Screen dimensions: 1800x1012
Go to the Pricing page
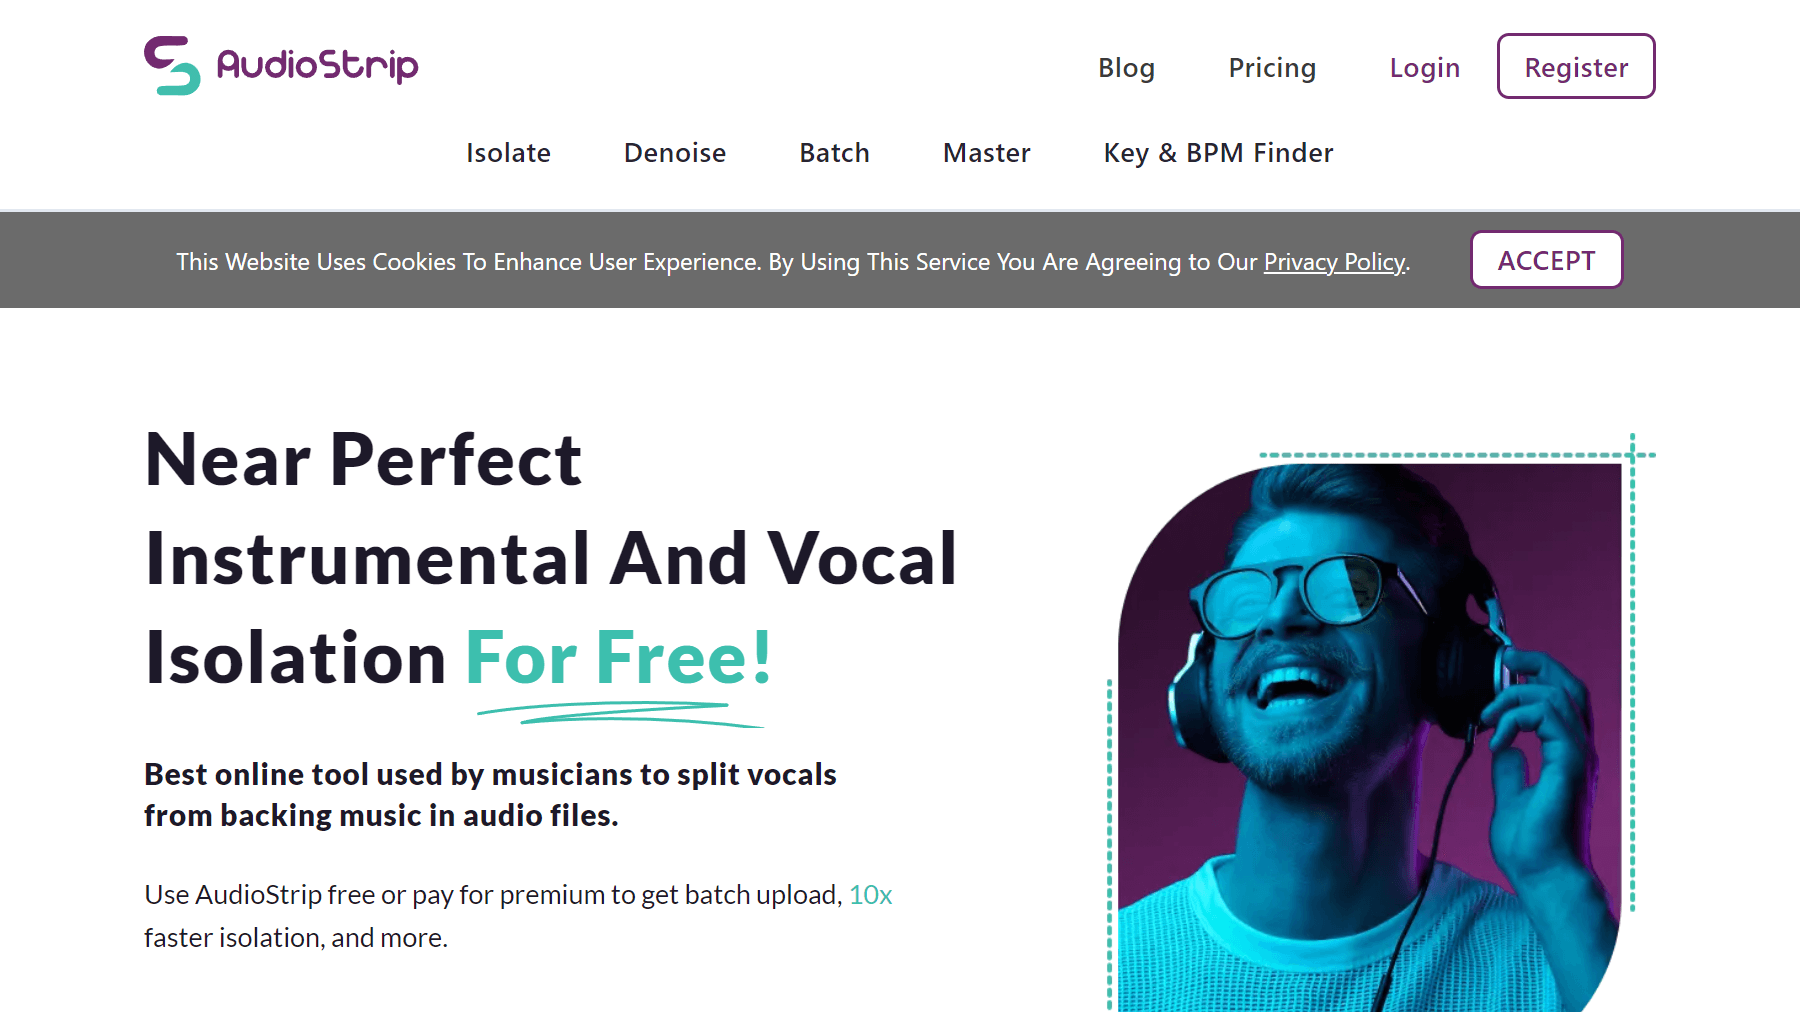(1272, 68)
